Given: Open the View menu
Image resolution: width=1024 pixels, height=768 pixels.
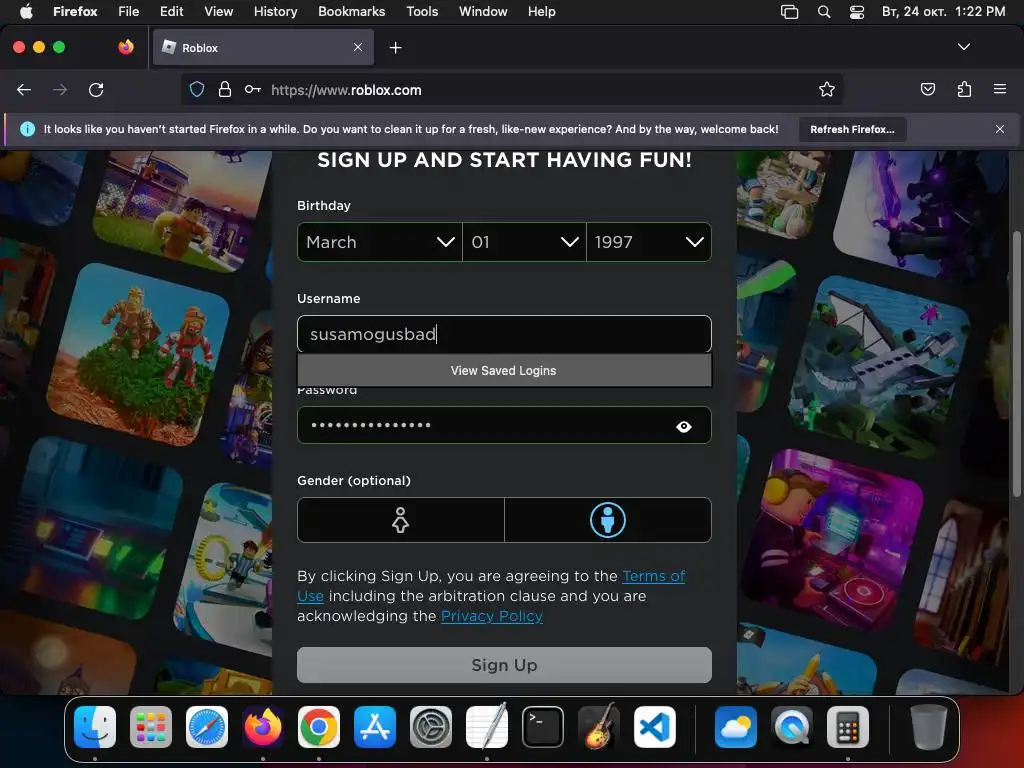Looking at the screenshot, I should (219, 12).
